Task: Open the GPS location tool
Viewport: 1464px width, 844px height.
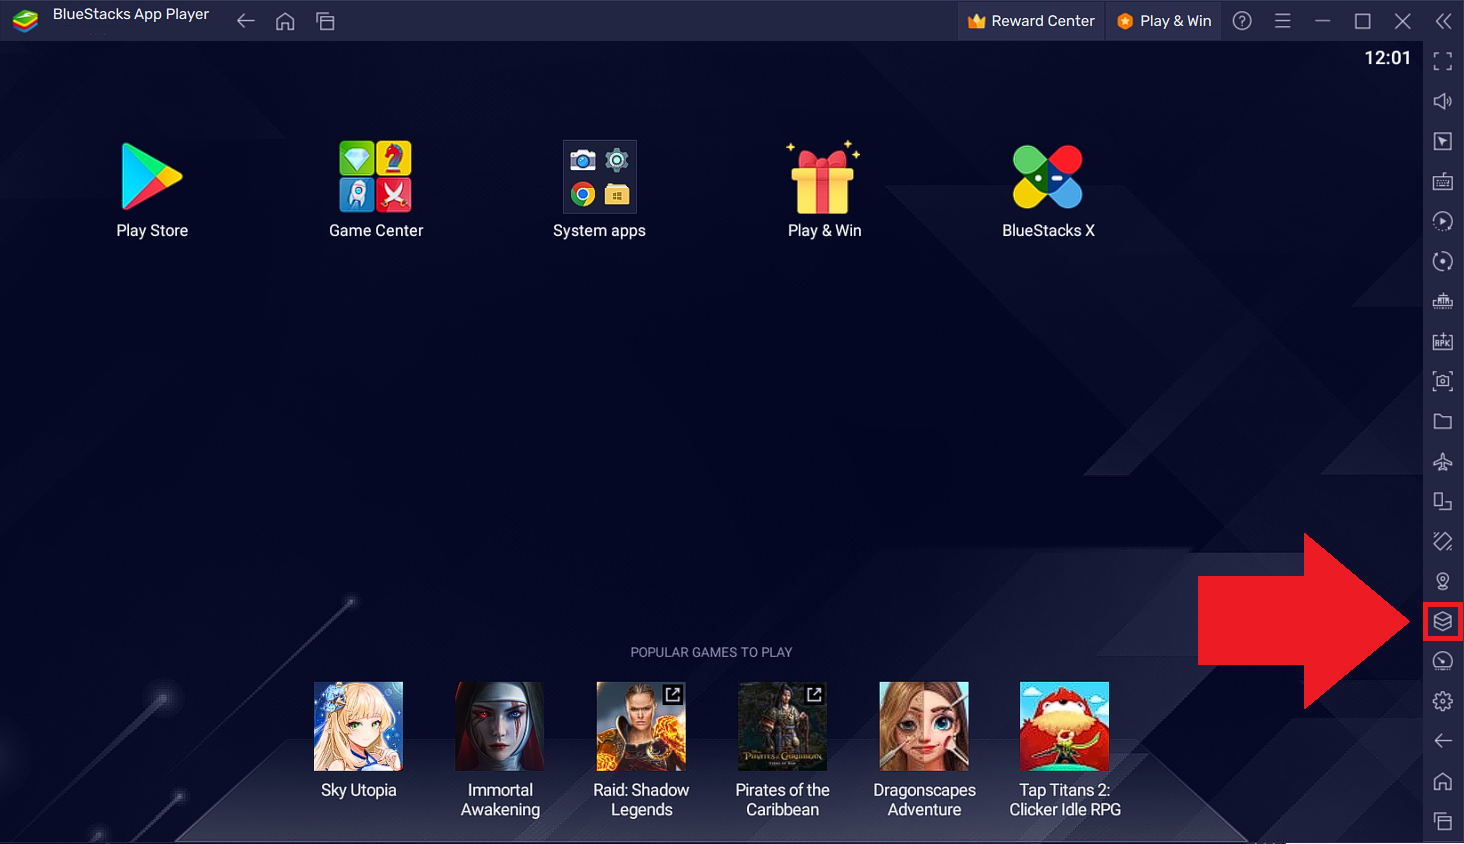Action: (1442, 580)
